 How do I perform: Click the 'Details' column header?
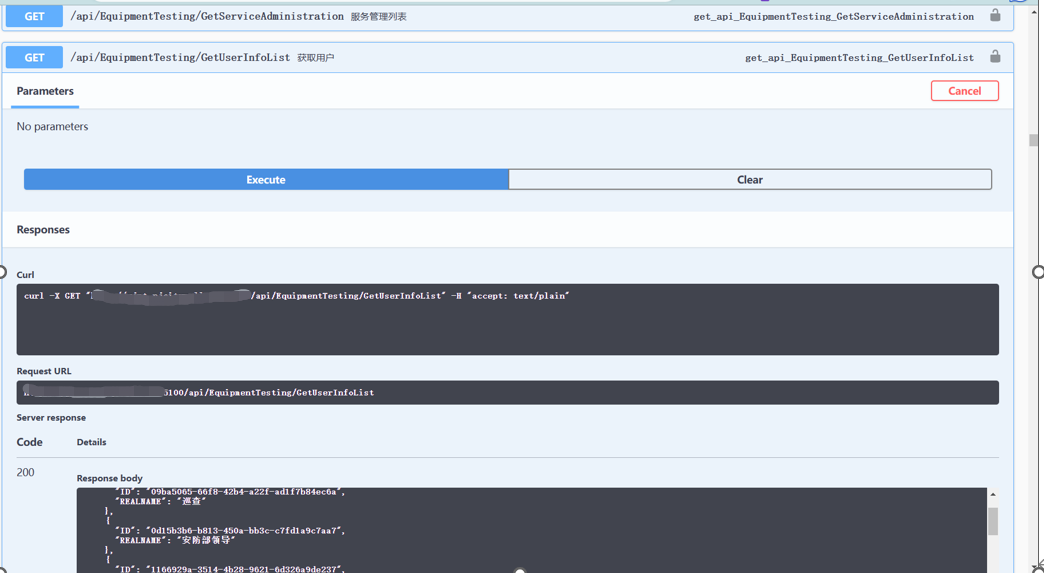(x=91, y=442)
